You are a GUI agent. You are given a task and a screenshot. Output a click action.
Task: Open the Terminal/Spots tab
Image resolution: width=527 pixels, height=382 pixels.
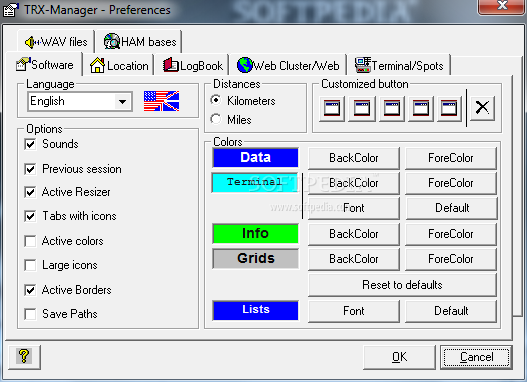point(399,66)
